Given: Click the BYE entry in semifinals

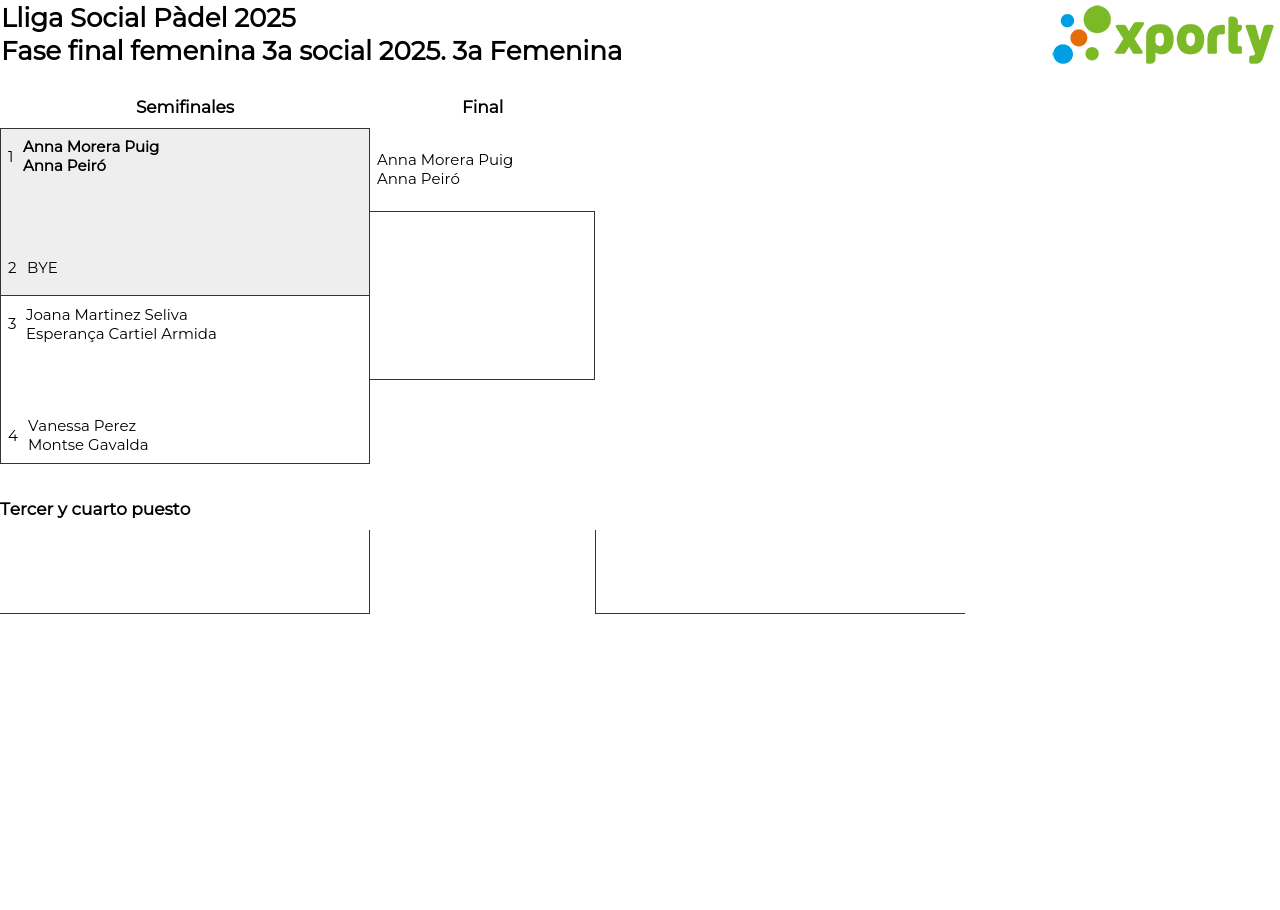Looking at the screenshot, I should (x=42, y=268).
